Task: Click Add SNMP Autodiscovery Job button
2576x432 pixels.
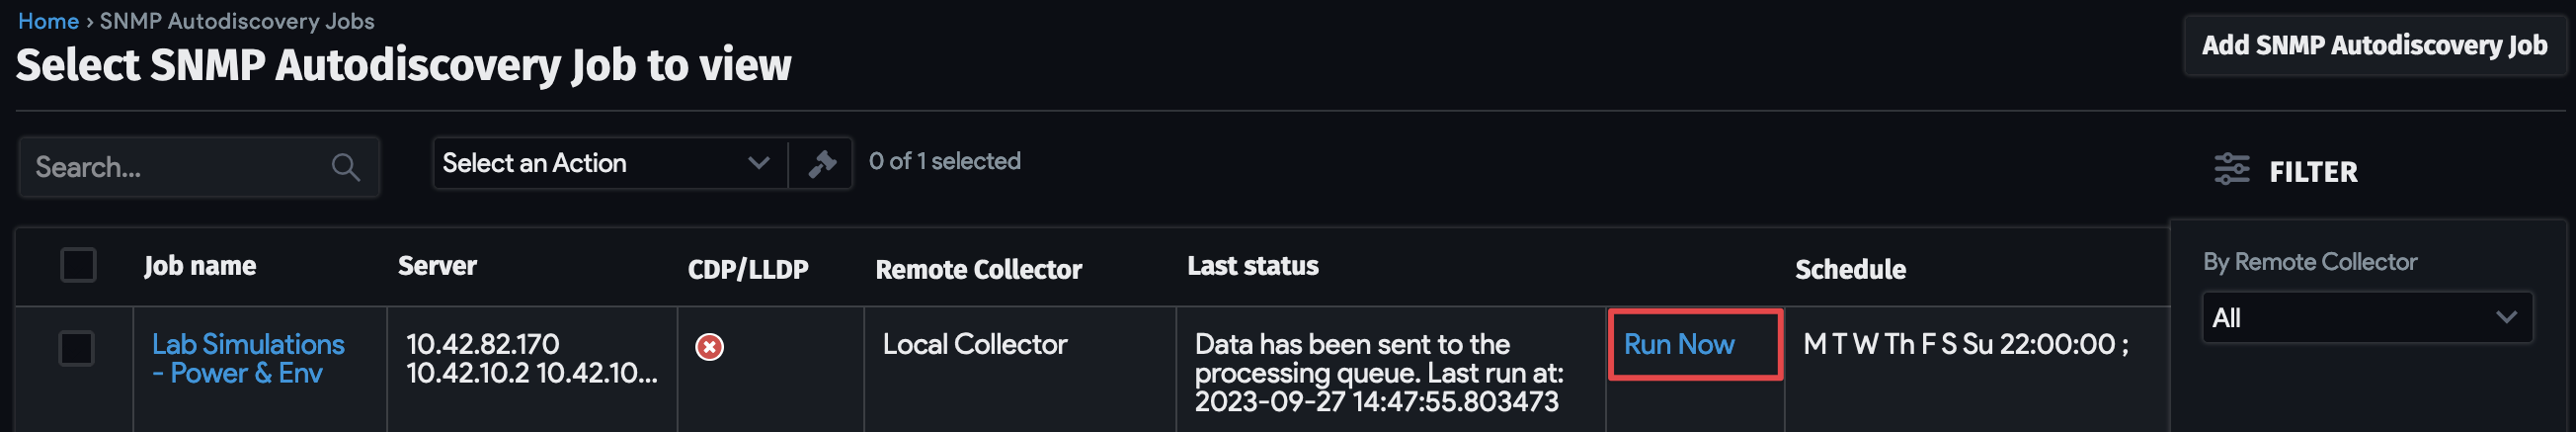Action: pos(2373,46)
